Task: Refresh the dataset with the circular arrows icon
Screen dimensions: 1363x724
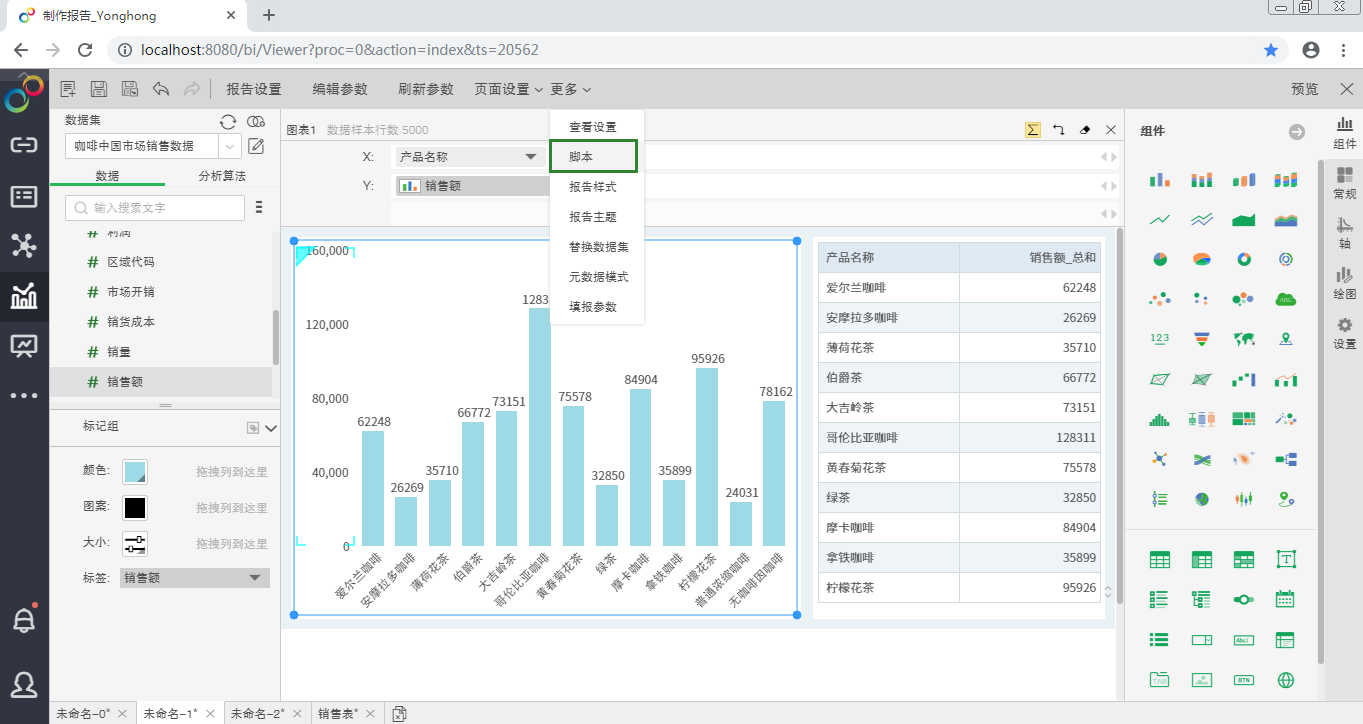Action: click(228, 121)
